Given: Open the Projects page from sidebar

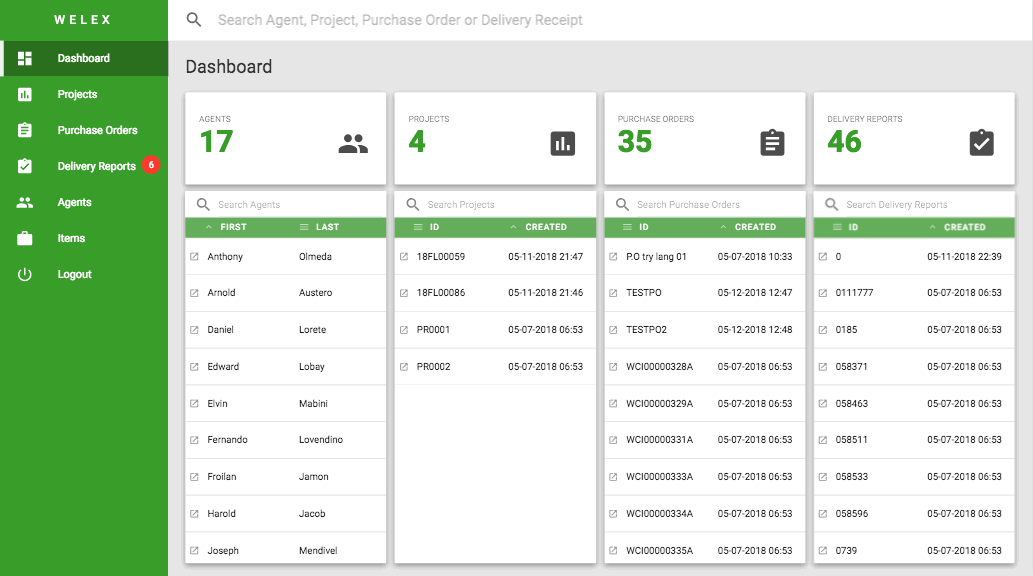Looking at the screenshot, I should coord(77,94).
